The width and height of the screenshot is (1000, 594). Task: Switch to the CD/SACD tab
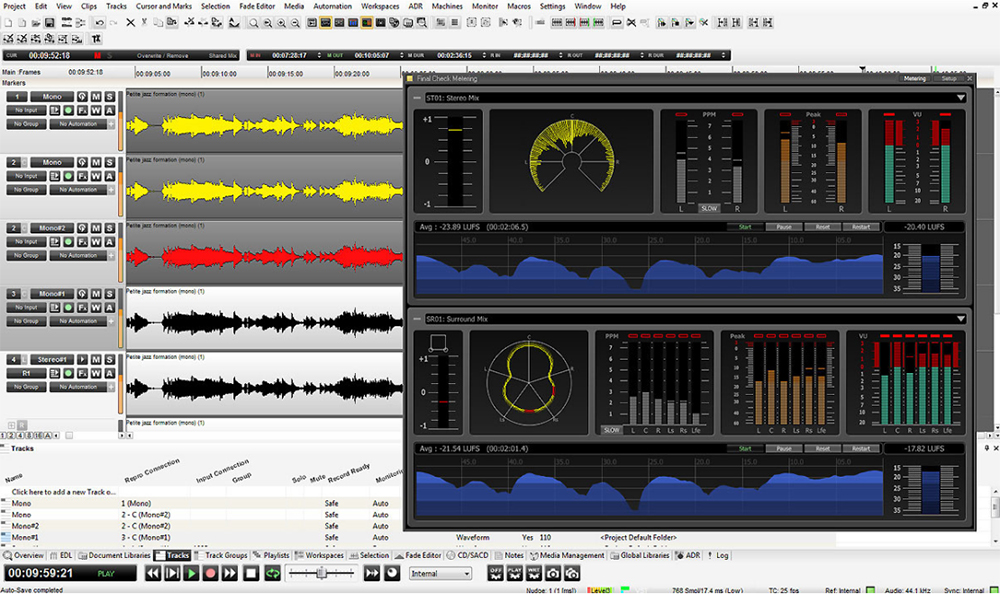[x=467, y=555]
